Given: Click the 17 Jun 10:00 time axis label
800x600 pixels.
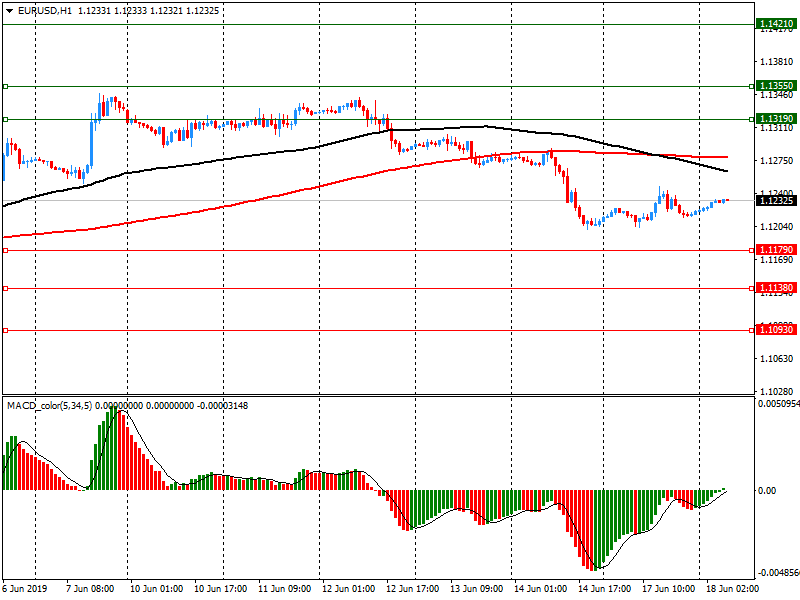Looking at the screenshot, I should (668, 588).
